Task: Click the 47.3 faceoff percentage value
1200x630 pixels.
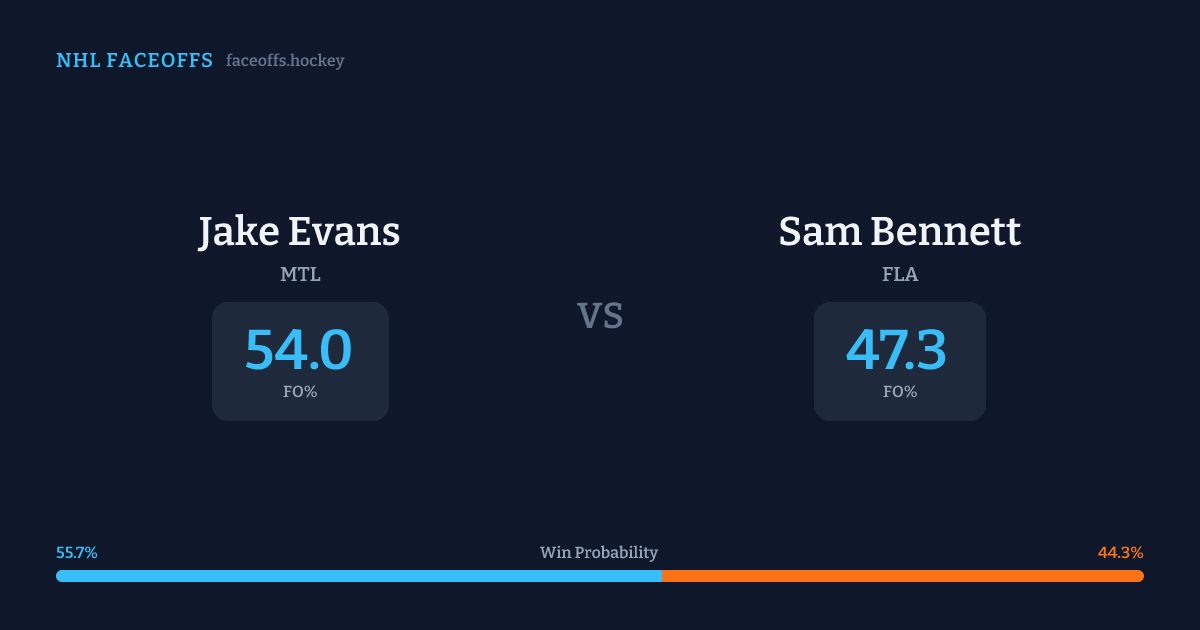Action: click(x=897, y=350)
